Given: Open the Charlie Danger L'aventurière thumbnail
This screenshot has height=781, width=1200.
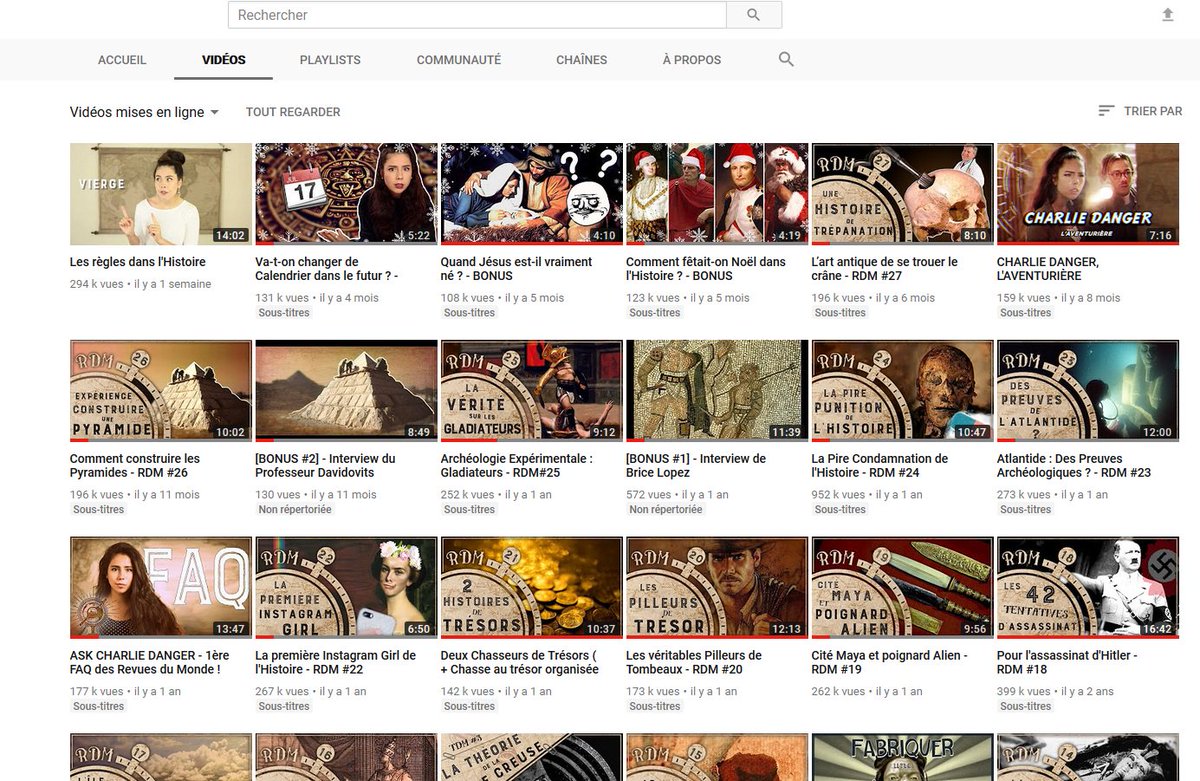Looking at the screenshot, I should [x=1088, y=194].
